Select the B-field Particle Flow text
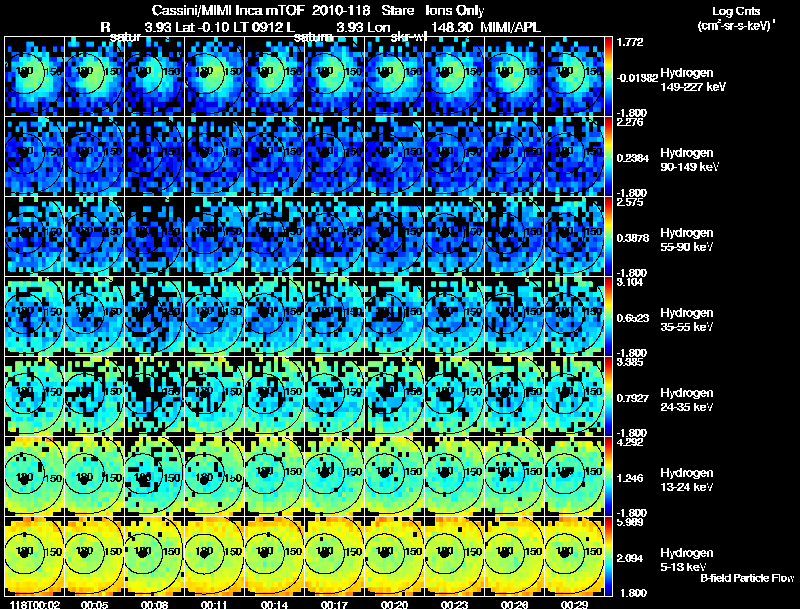Image resolution: width=800 pixels, height=609 pixels. (x=747, y=578)
